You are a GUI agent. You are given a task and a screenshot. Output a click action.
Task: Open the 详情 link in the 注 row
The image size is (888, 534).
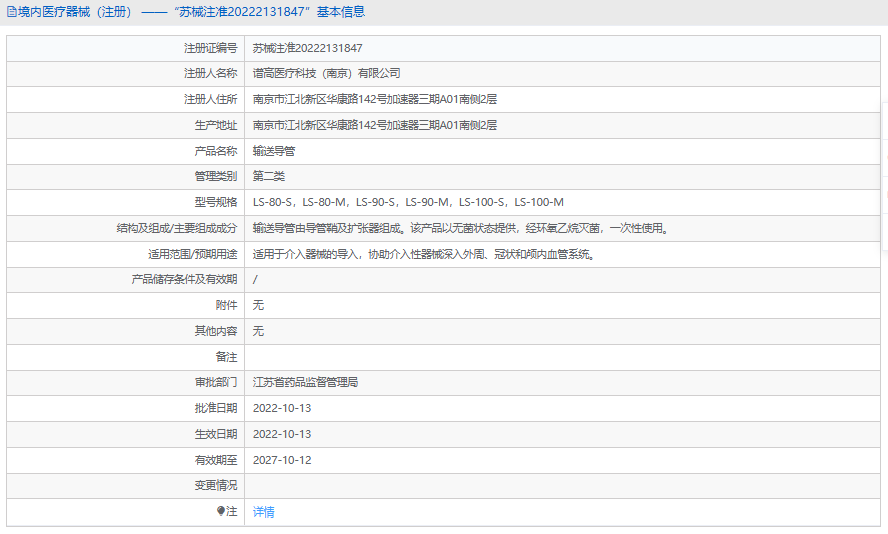coord(263,512)
